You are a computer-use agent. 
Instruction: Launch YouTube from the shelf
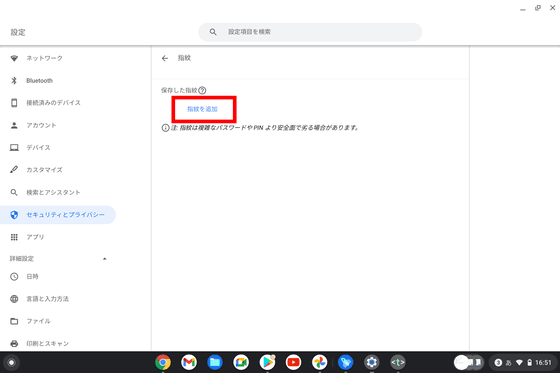(x=293, y=362)
